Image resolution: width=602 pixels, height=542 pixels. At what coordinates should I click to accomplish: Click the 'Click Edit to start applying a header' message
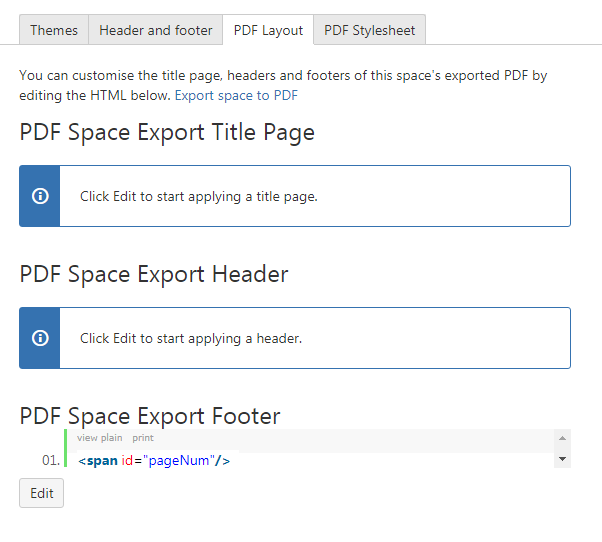[191, 338]
